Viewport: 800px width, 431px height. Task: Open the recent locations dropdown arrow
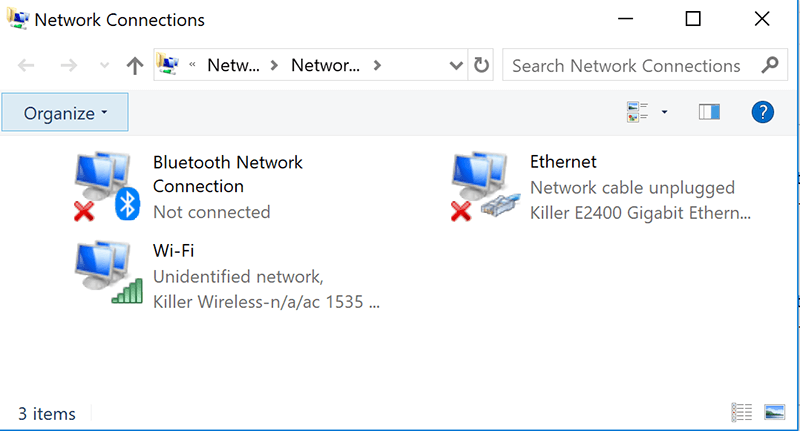pos(104,66)
